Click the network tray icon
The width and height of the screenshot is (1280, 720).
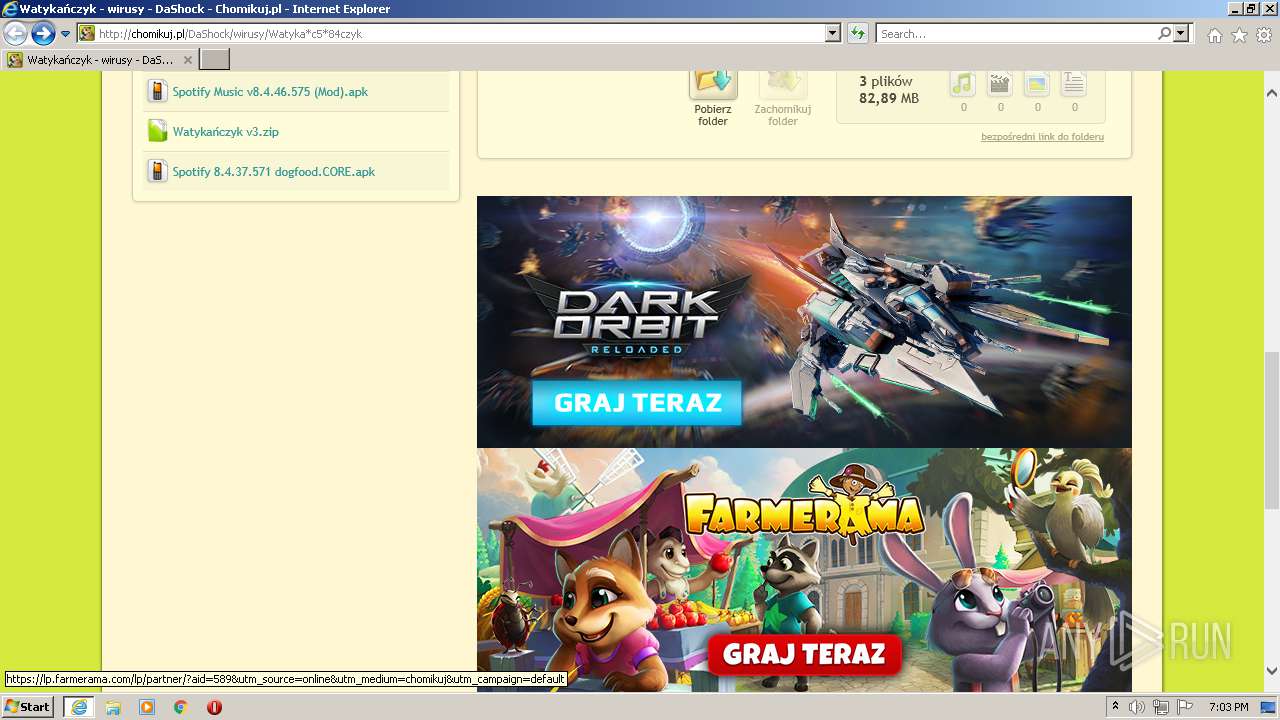1161,707
